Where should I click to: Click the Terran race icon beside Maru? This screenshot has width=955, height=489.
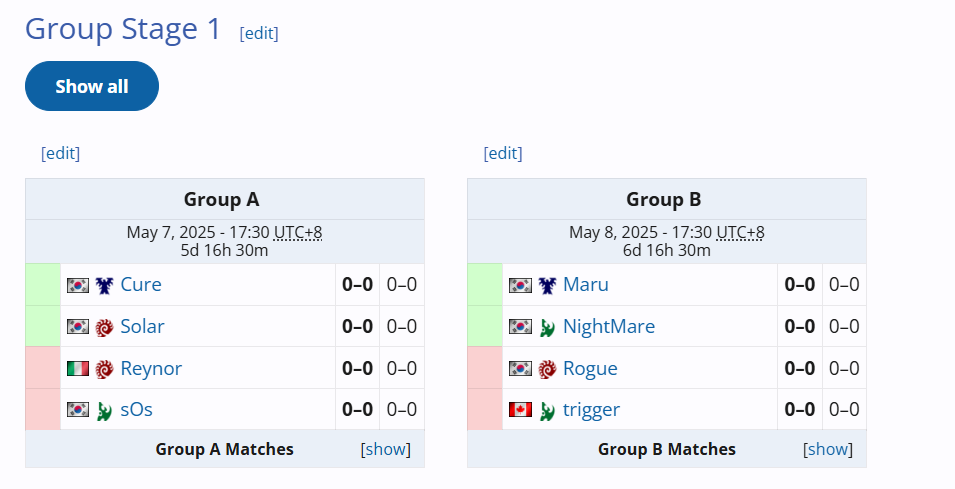pos(547,285)
